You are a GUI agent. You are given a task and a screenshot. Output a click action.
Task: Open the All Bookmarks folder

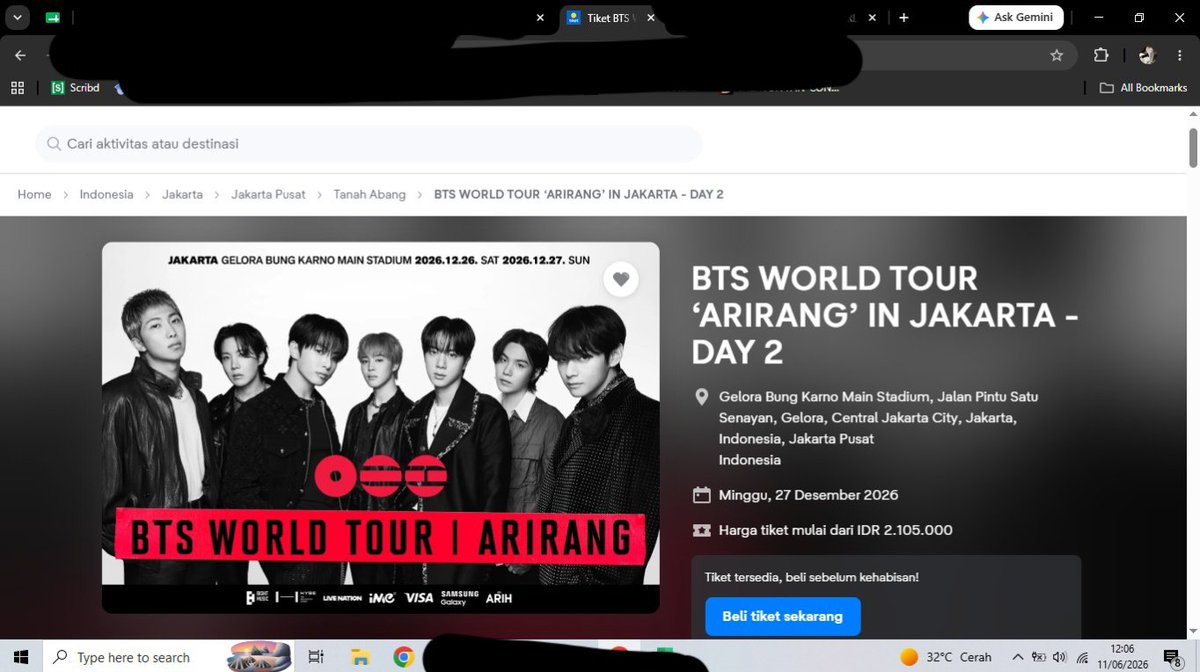pyautogui.click(x=1143, y=88)
